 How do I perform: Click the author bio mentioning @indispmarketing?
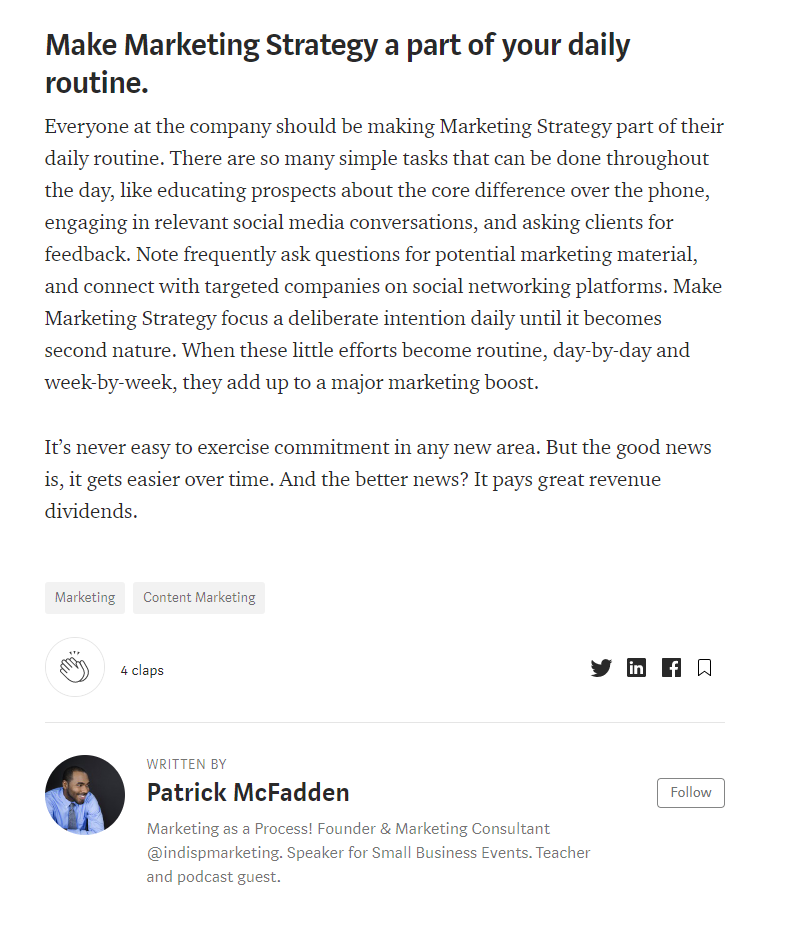pos(368,852)
